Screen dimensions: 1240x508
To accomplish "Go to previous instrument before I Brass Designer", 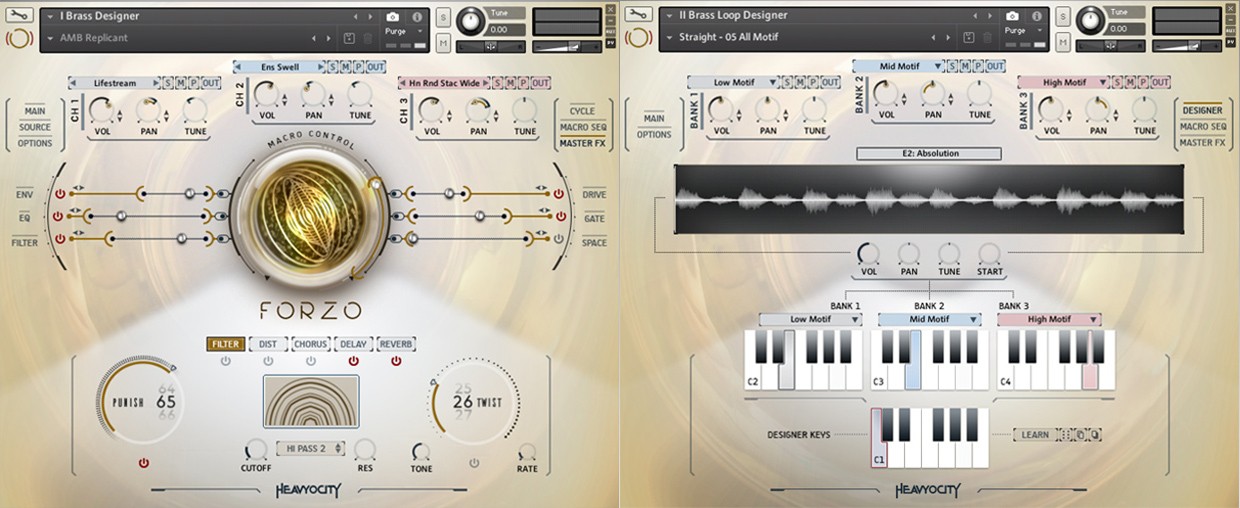I will click(x=355, y=17).
